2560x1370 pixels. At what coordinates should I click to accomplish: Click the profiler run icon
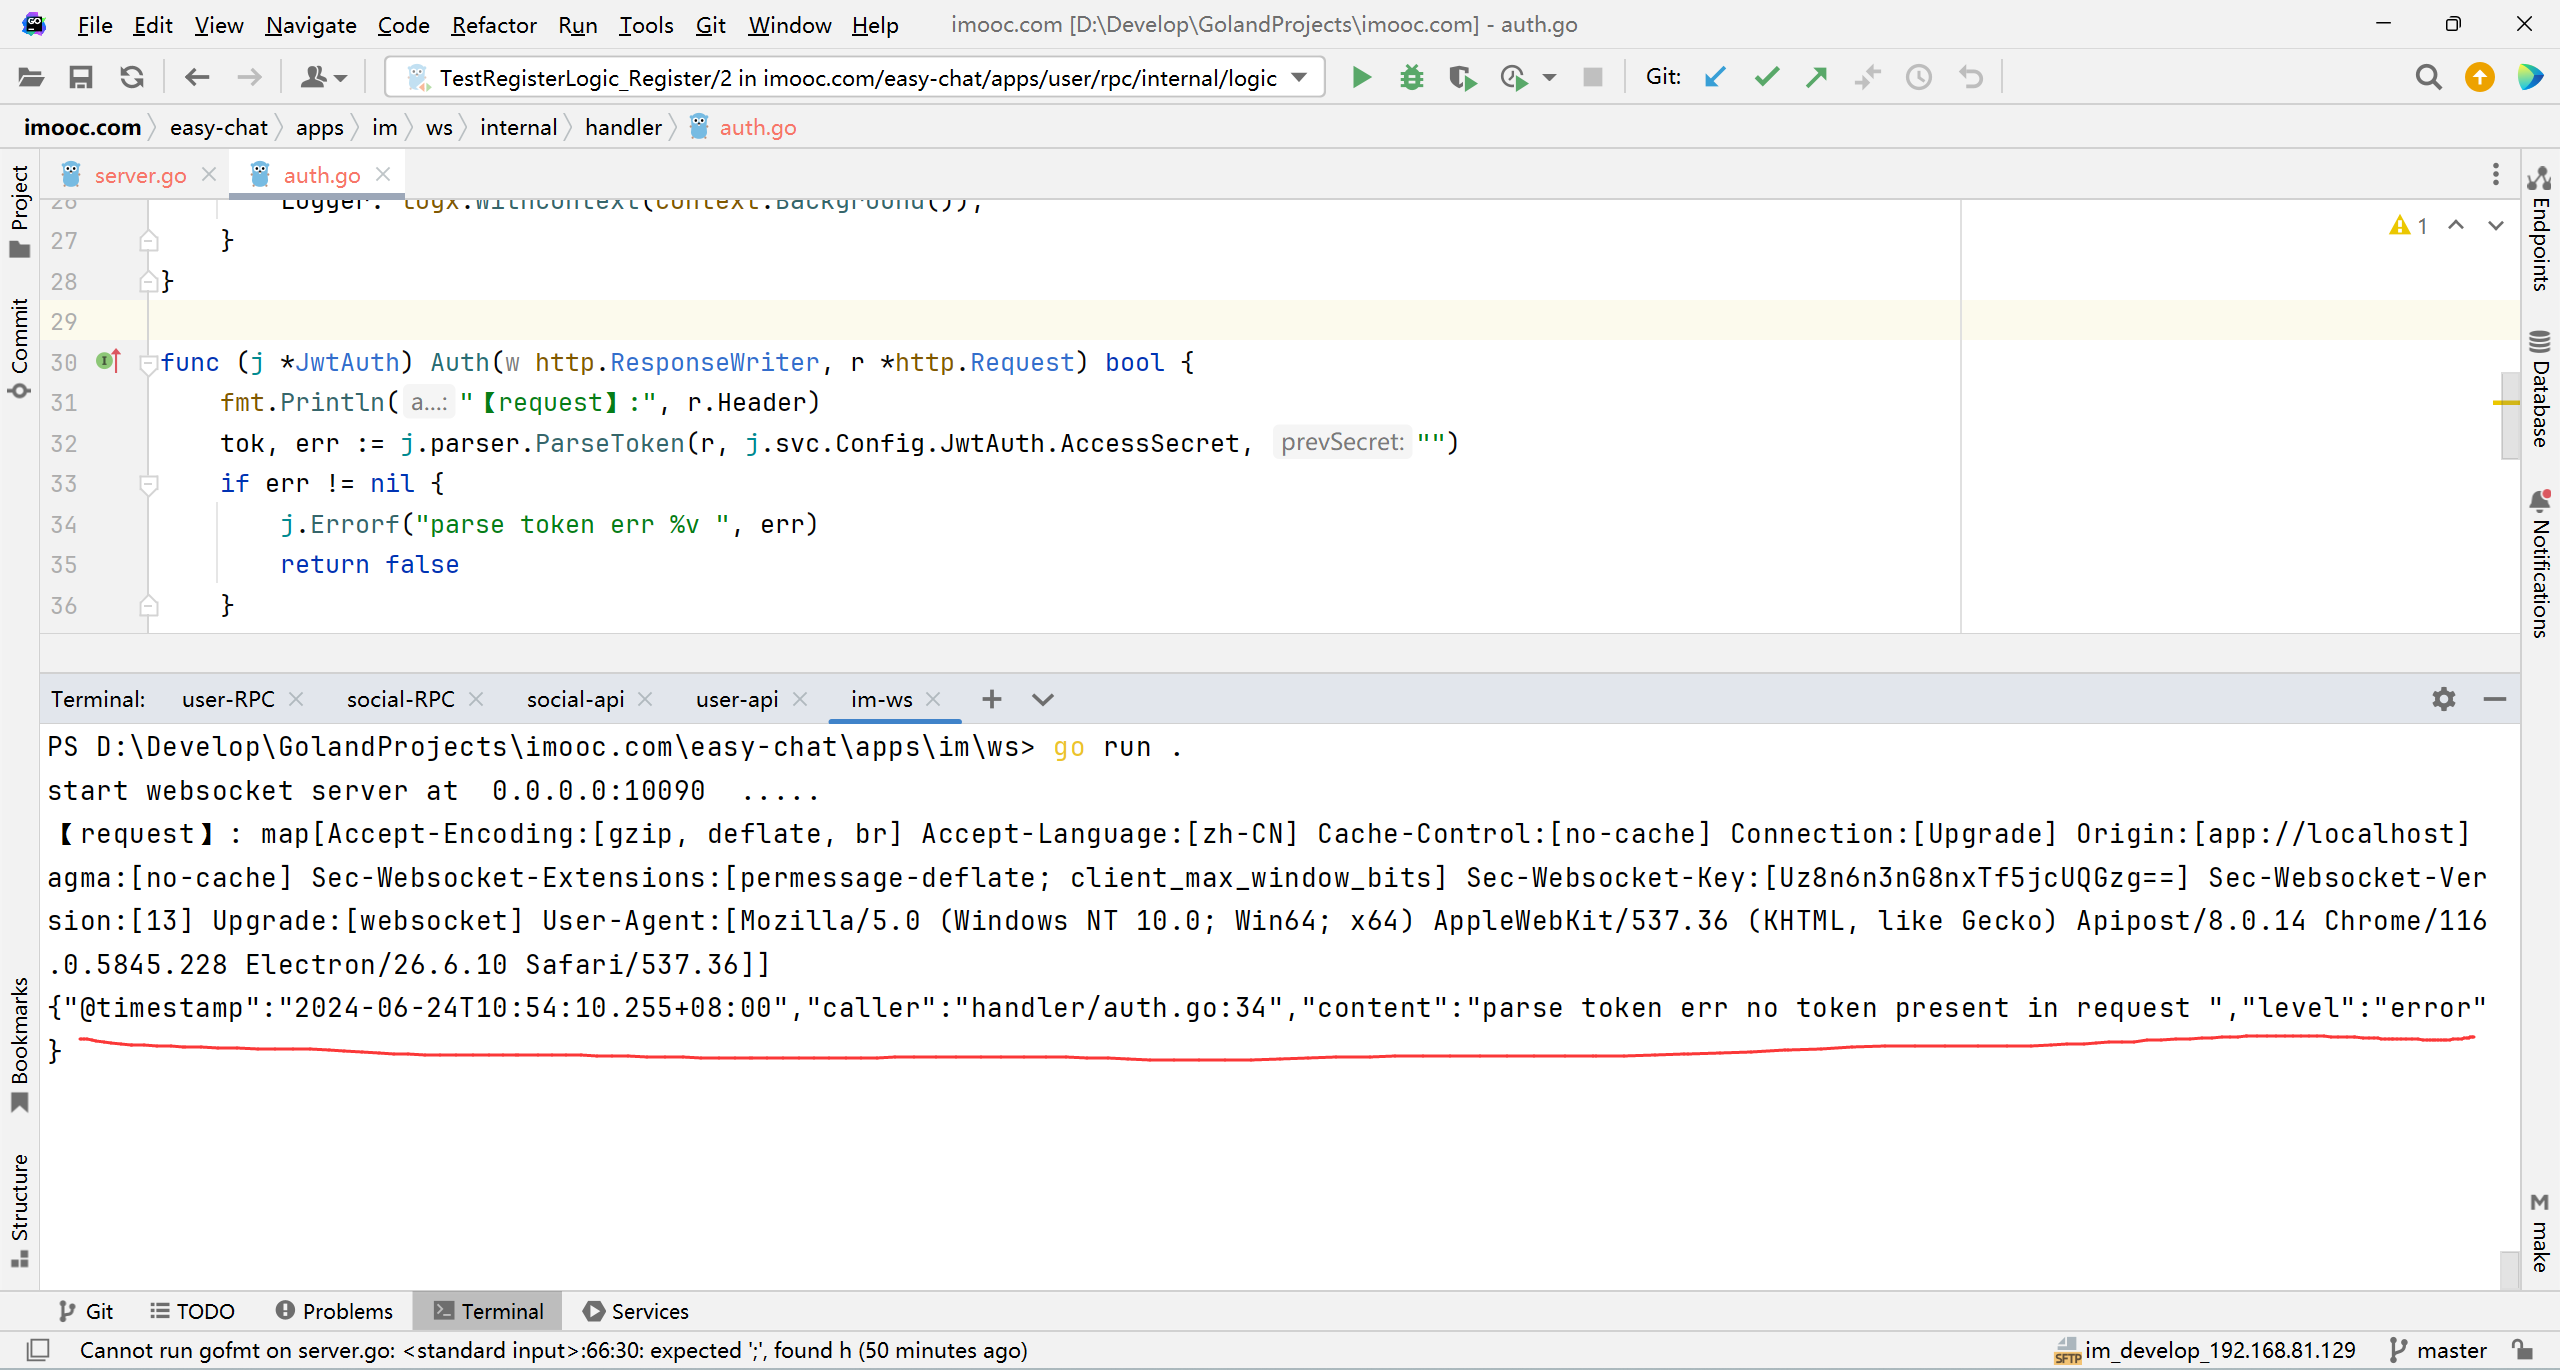[x=1514, y=77]
